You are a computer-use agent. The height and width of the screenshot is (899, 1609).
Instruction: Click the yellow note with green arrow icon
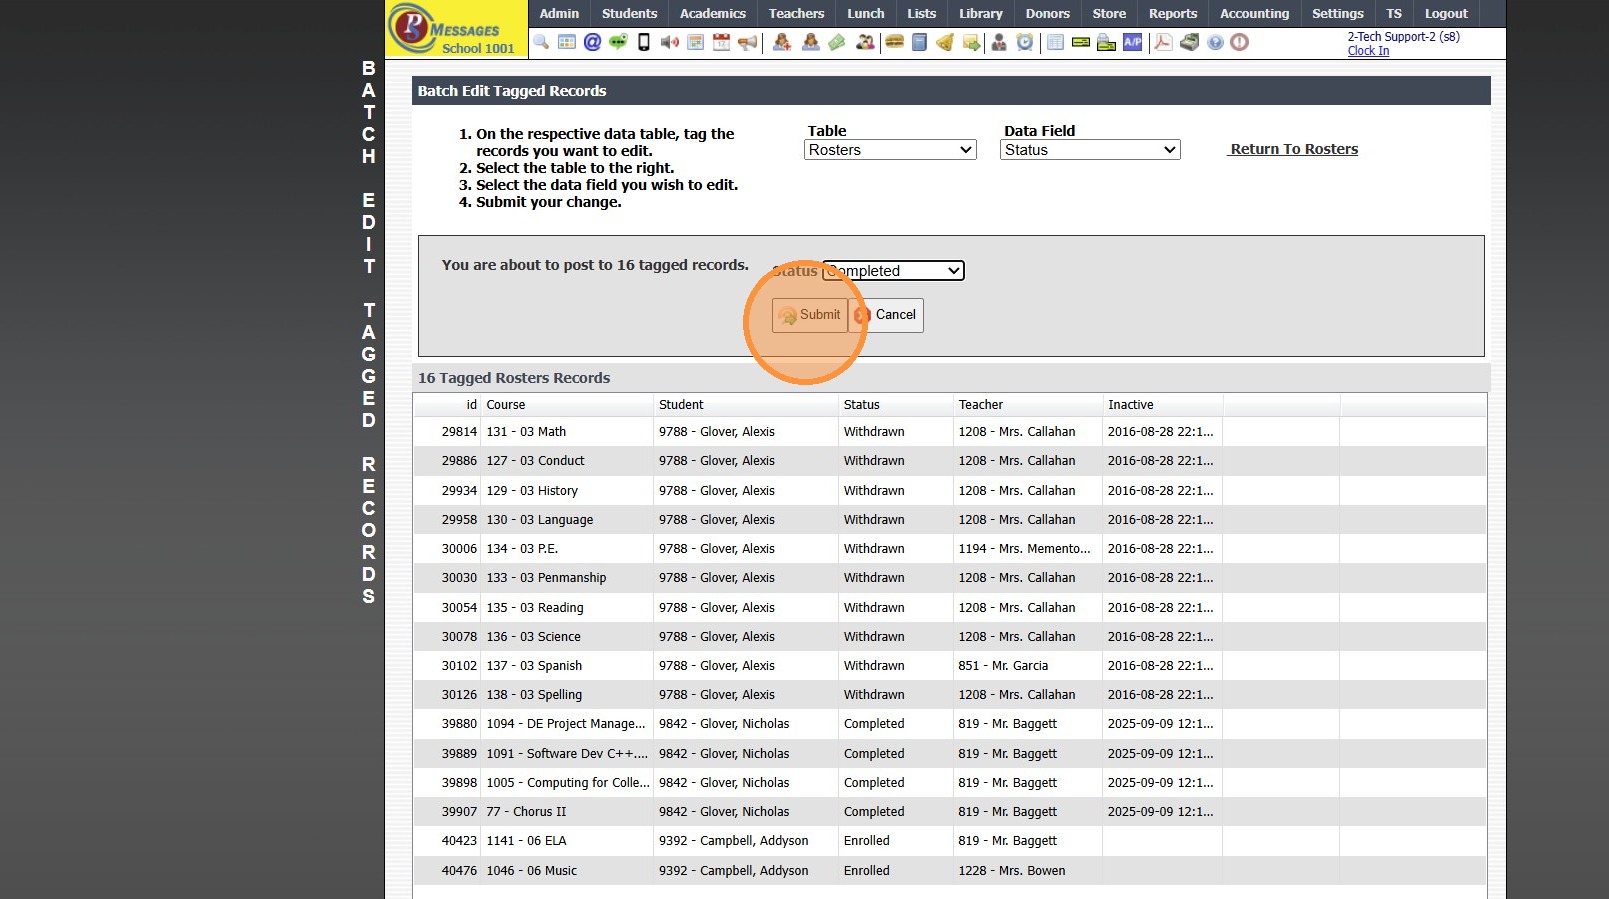click(x=971, y=42)
